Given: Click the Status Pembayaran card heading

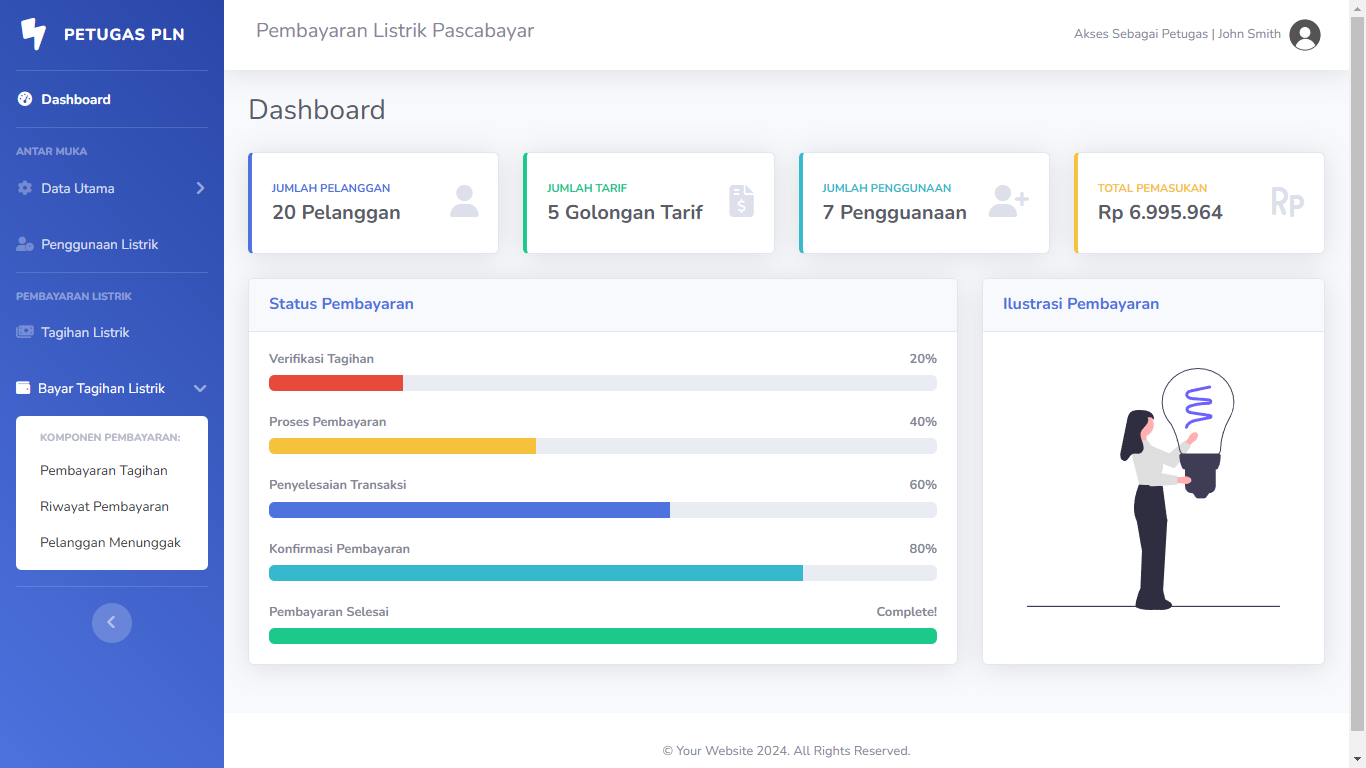Looking at the screenshot, I should (x=341, y=304).
